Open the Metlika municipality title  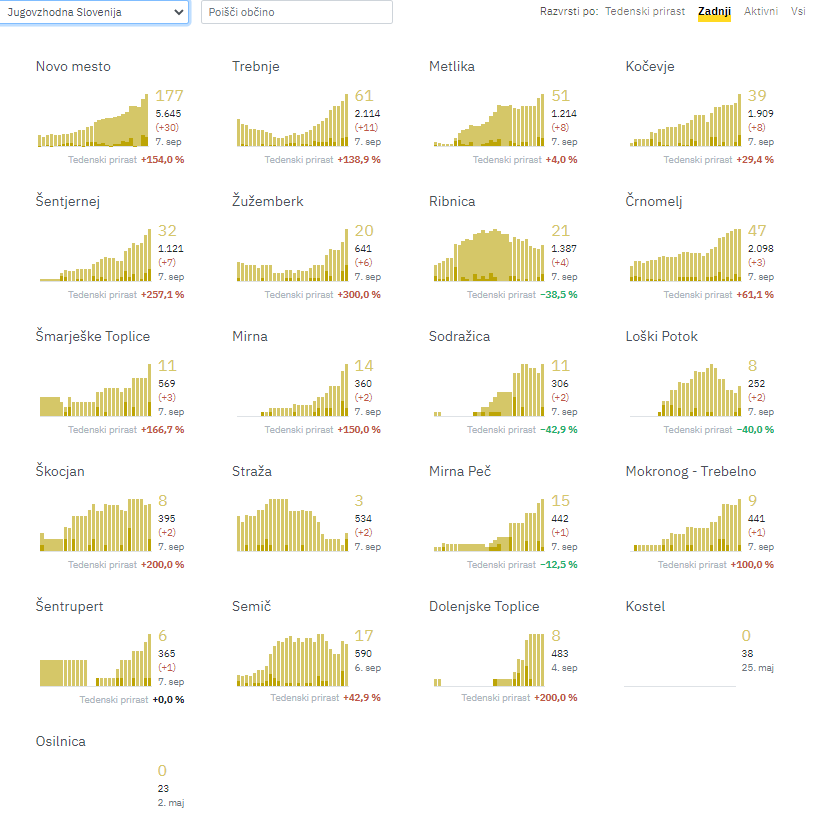pos(452,66)
